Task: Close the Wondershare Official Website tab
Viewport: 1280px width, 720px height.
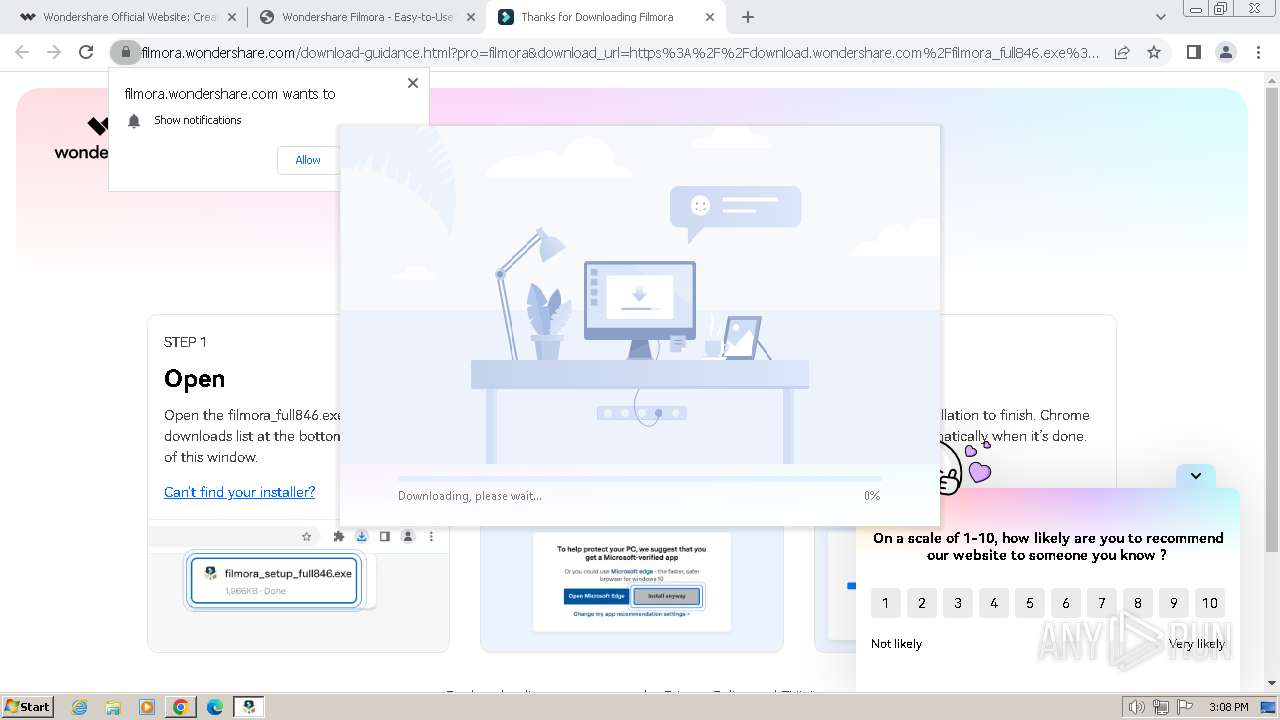Action: 232,17
